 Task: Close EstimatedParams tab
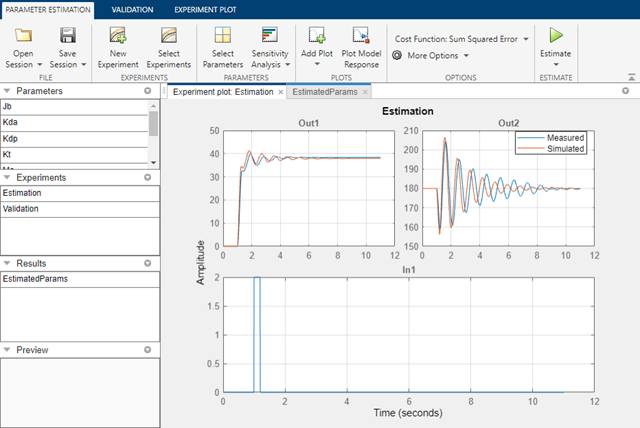365,92
